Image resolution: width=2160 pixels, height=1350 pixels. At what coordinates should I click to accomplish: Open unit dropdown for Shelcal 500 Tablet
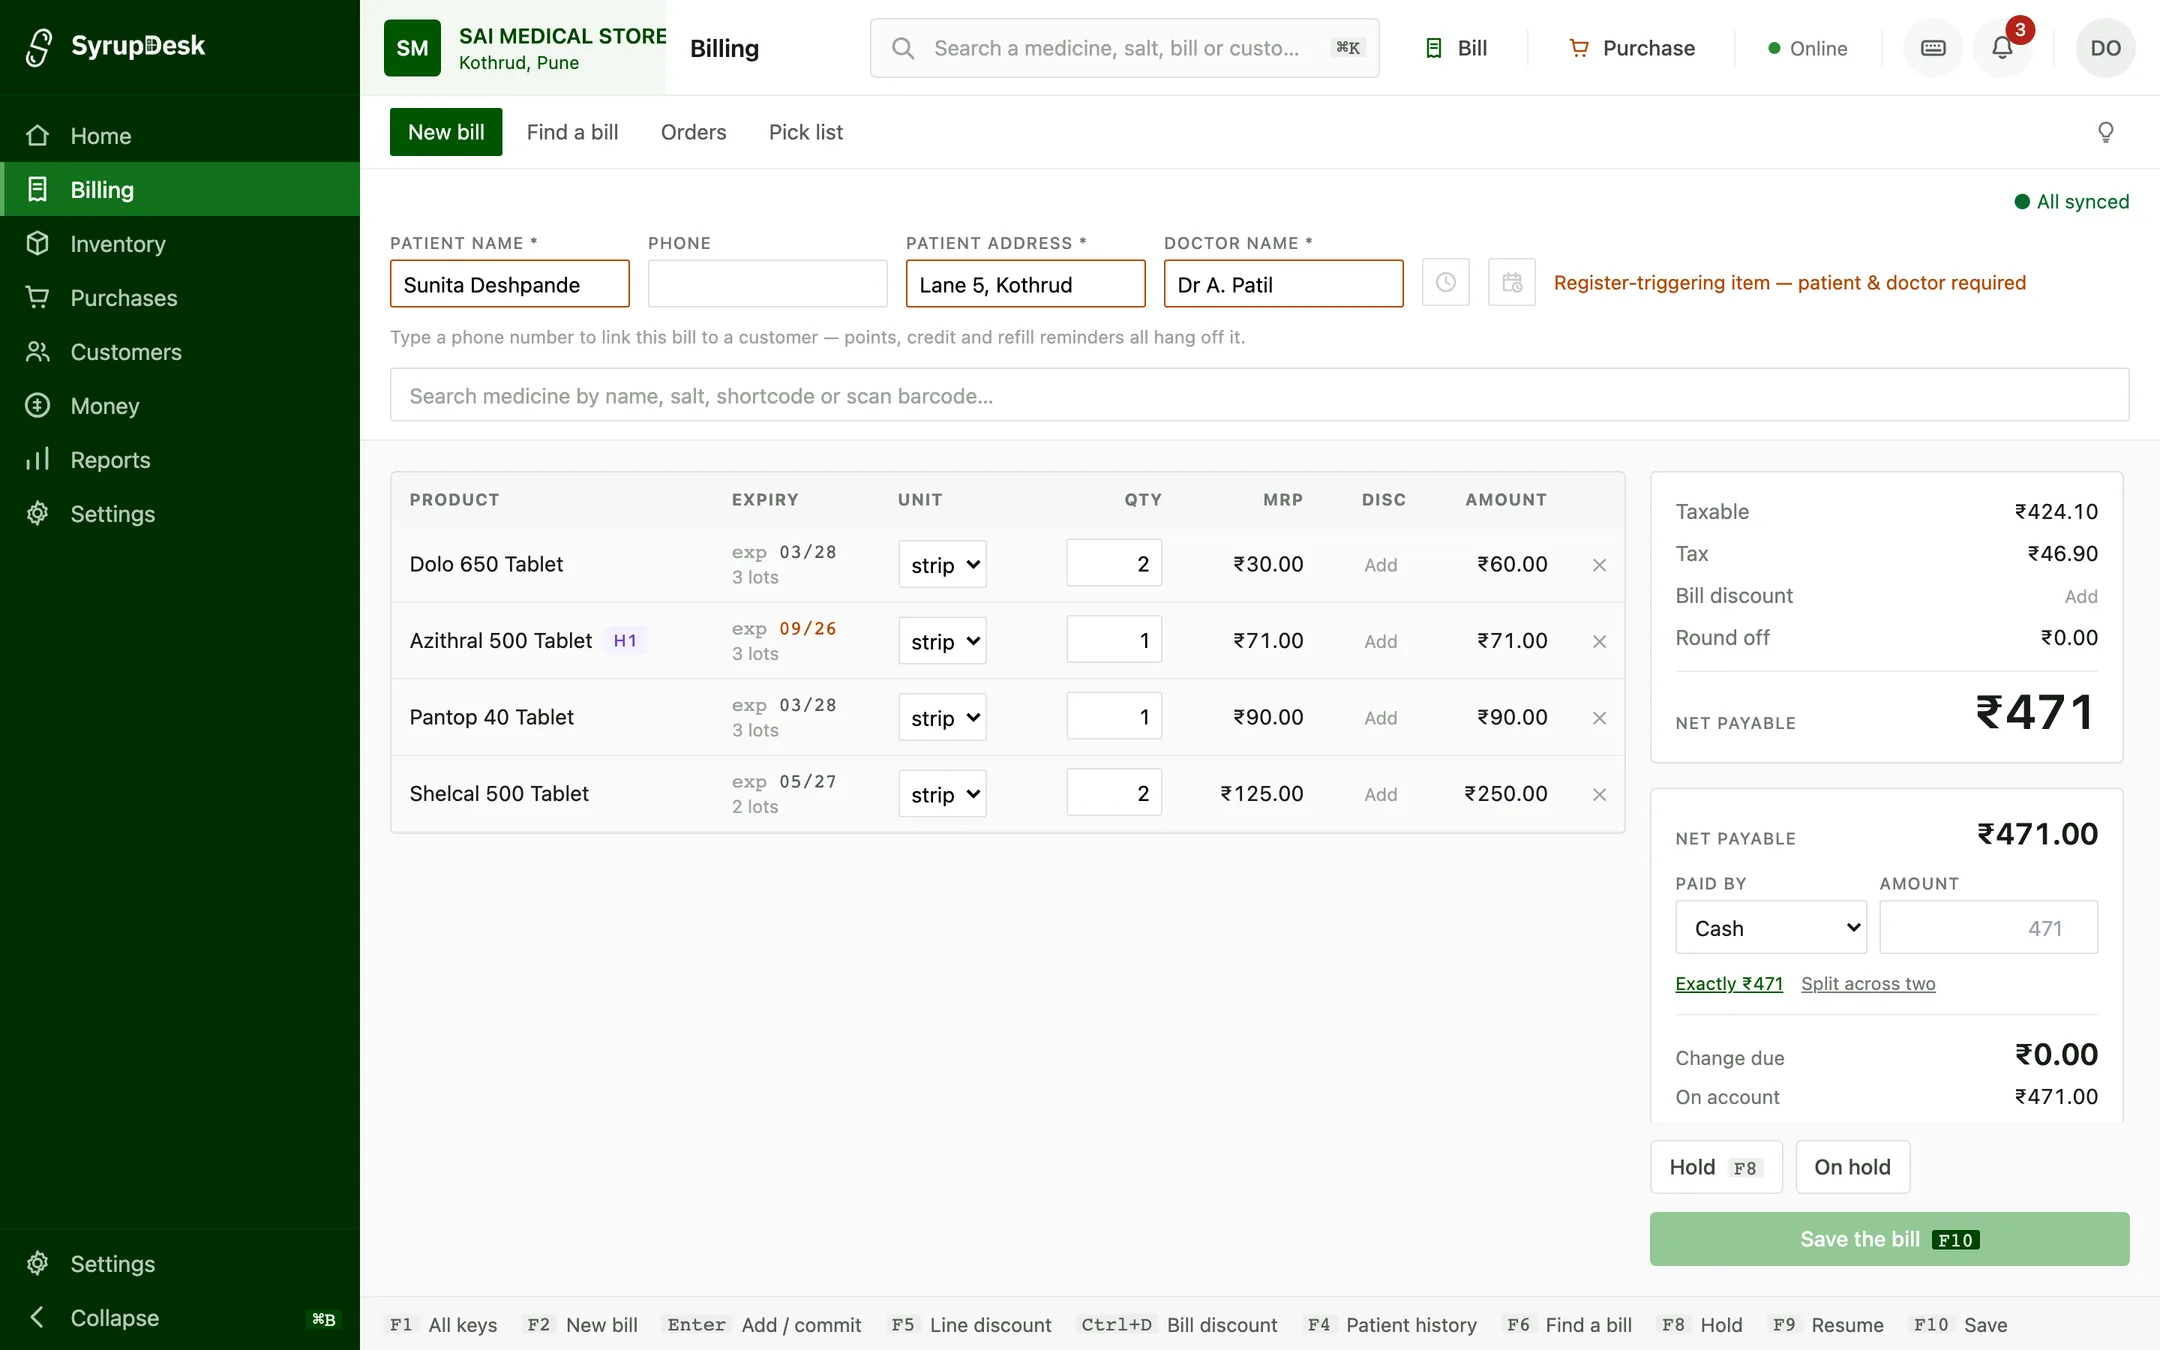click(943, 794)
